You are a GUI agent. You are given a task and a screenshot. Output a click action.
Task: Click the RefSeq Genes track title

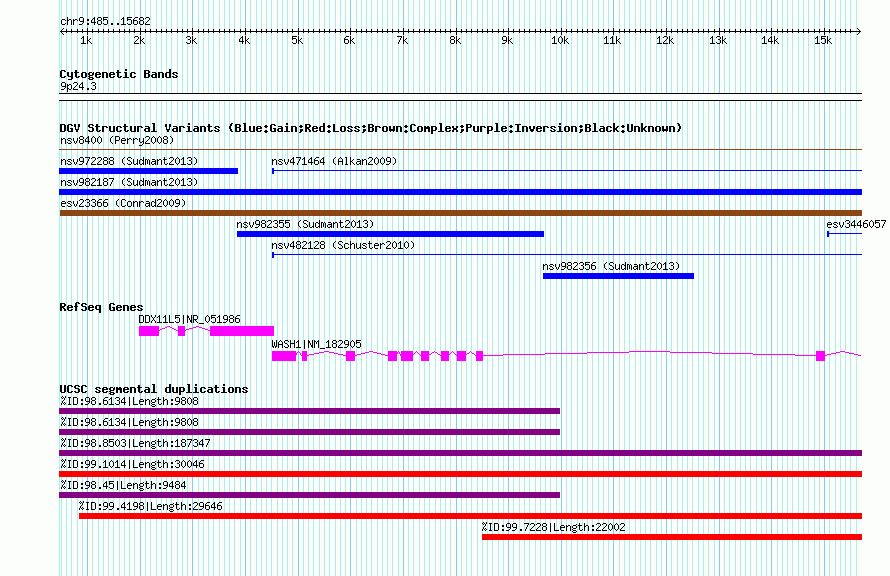(101, 307)
